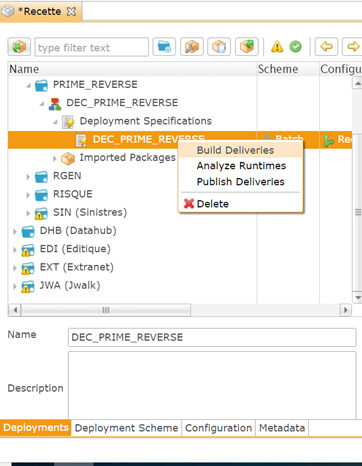This screenshot has height=466, width=362.
Task: Click the blue-cube package toolbar icon
Action: click(x=219, y=47)
